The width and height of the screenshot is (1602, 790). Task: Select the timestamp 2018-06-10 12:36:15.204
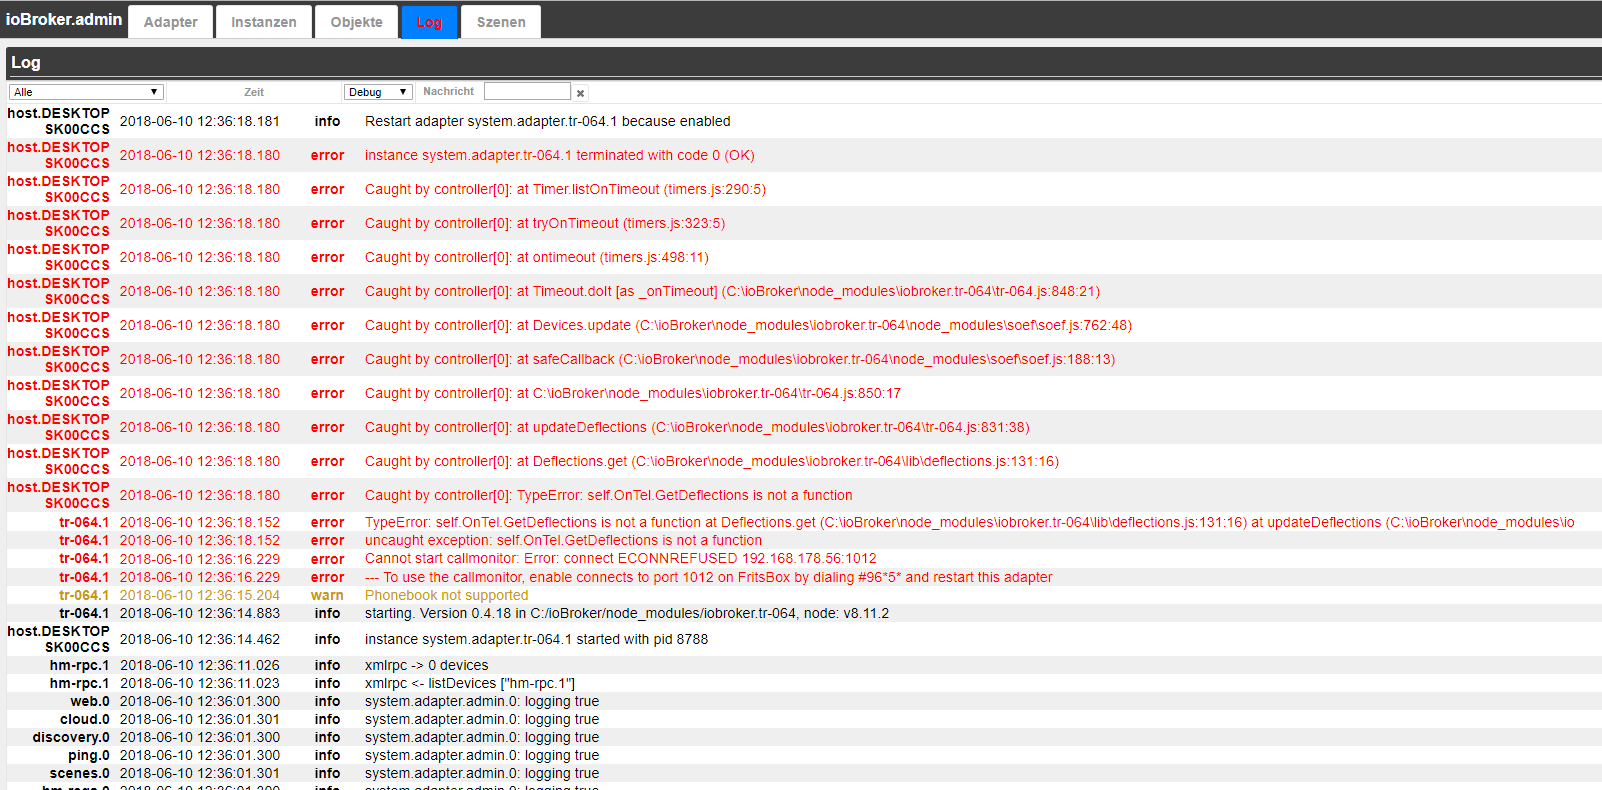click(200, 595)
